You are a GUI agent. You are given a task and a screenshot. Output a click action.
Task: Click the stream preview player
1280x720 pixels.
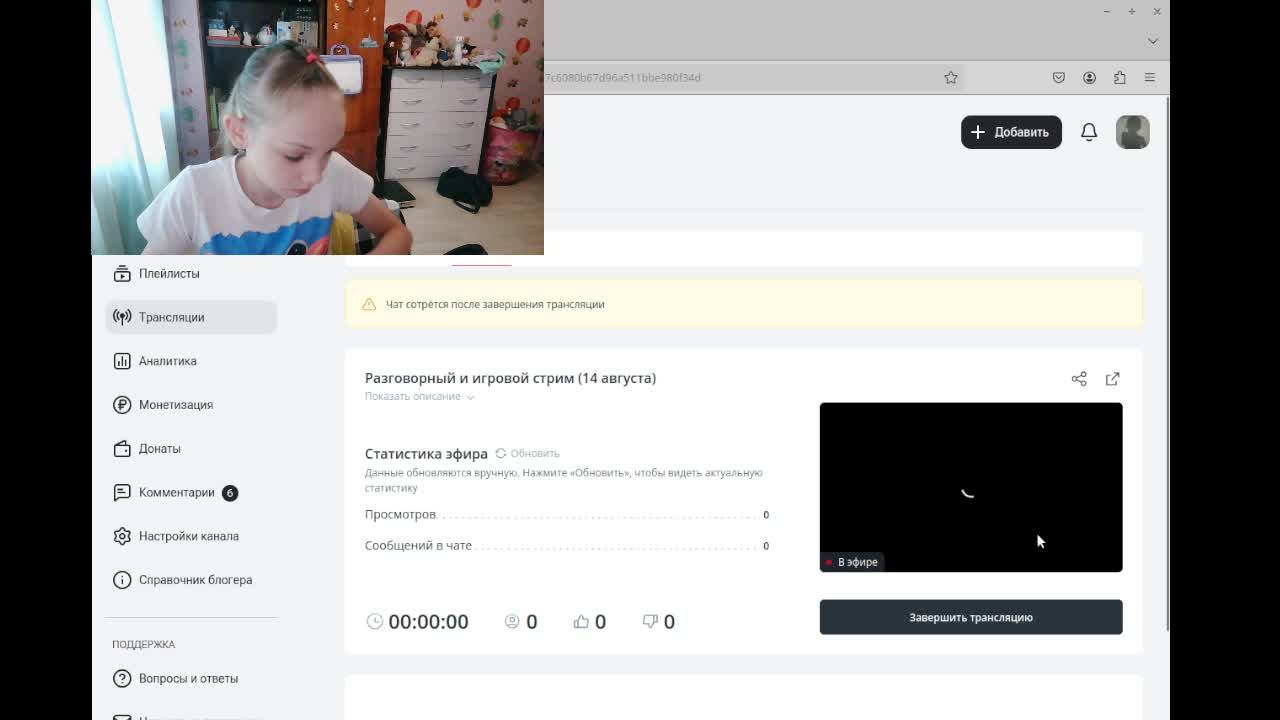click(971, 487)
